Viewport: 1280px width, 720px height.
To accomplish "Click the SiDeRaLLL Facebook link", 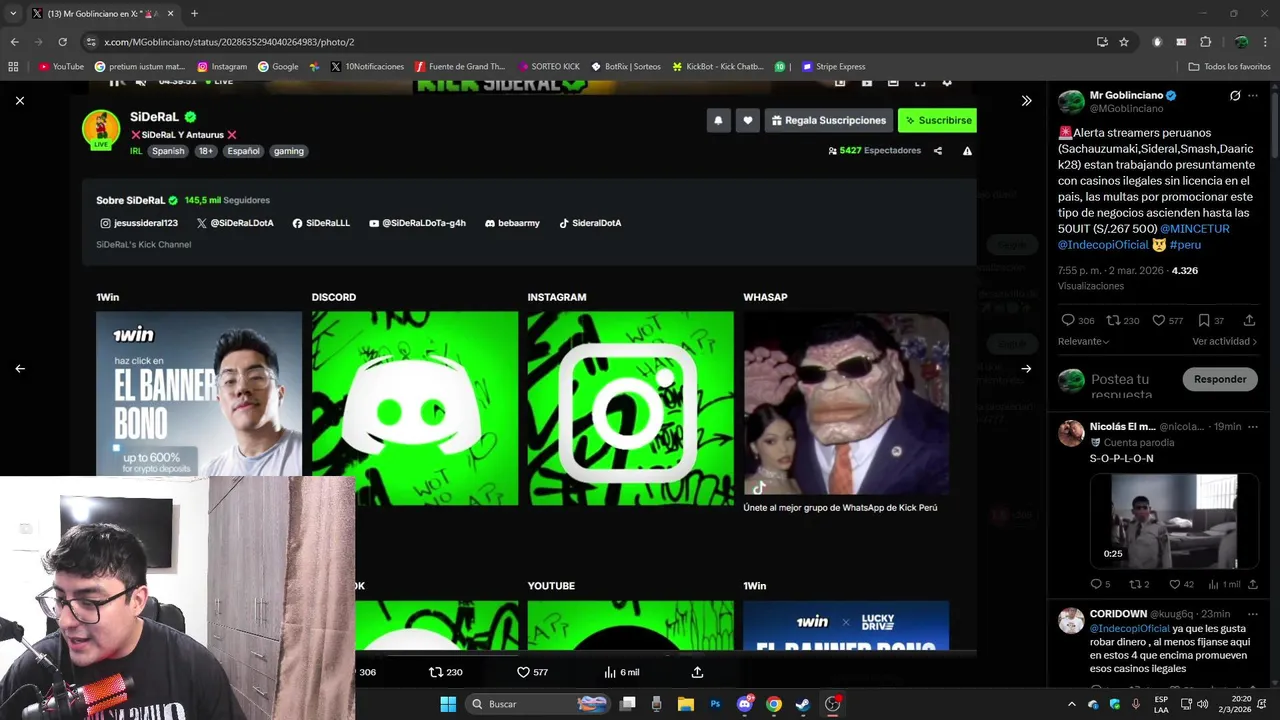I will (x=321, y=223).
